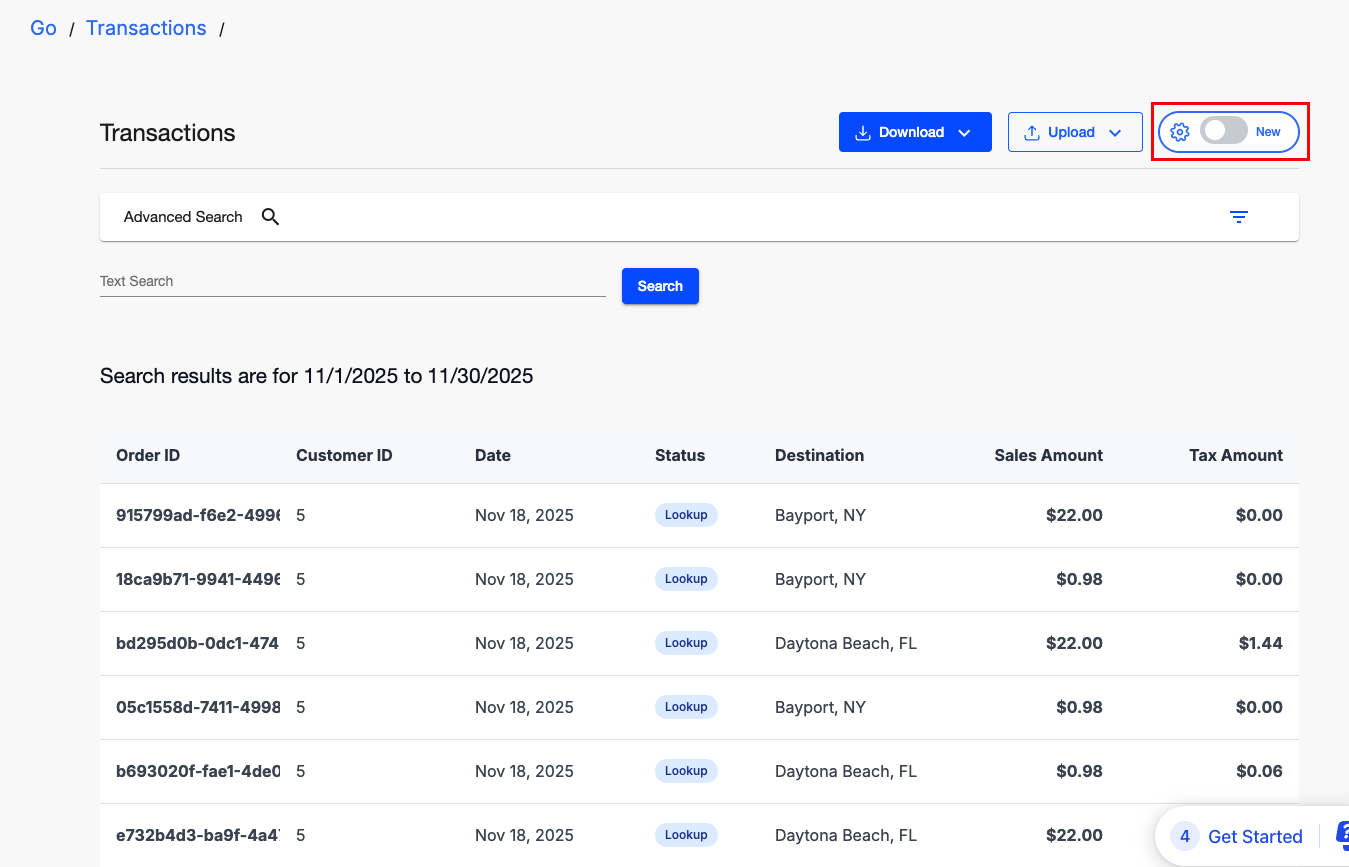Screen dimensions: 1349x867
Task: Sort by the Sales Amount column header
Action: pos(1048,455)
